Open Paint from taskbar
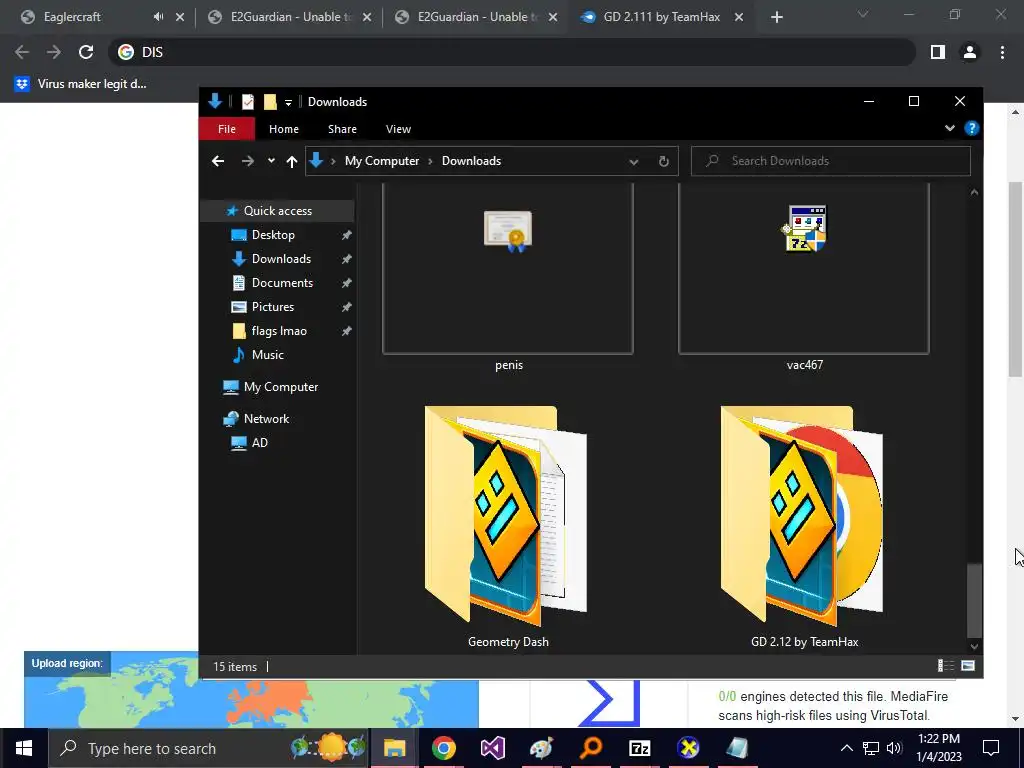 point(541,748)
